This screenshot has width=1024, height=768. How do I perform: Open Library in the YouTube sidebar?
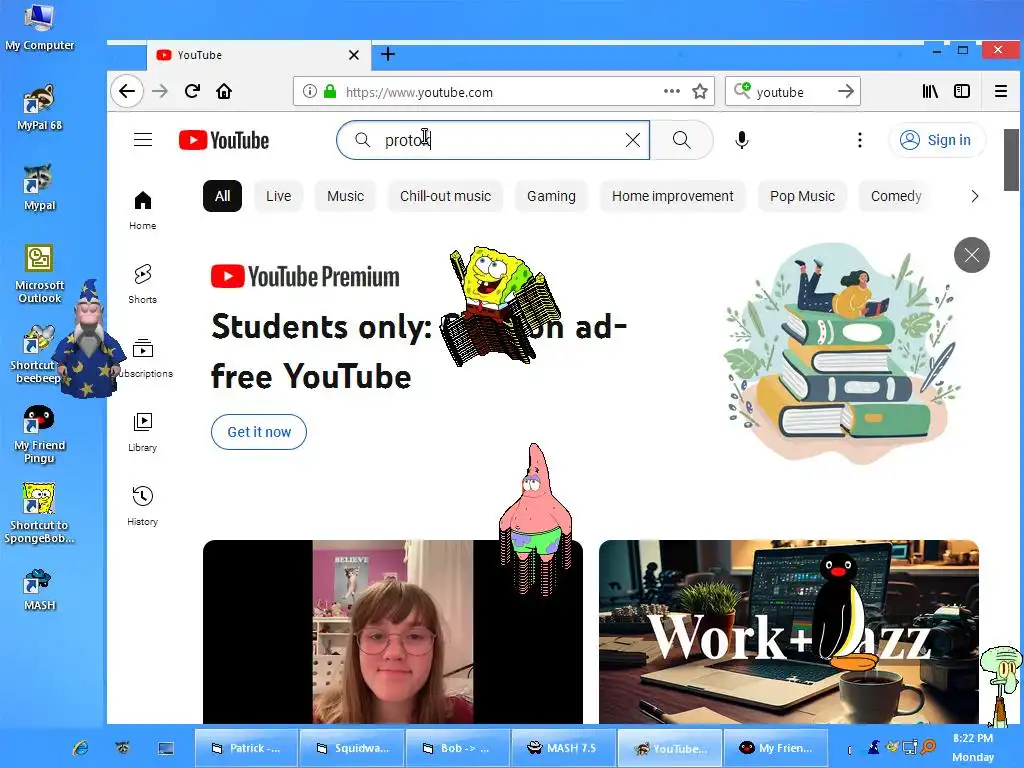click(142, 432)
